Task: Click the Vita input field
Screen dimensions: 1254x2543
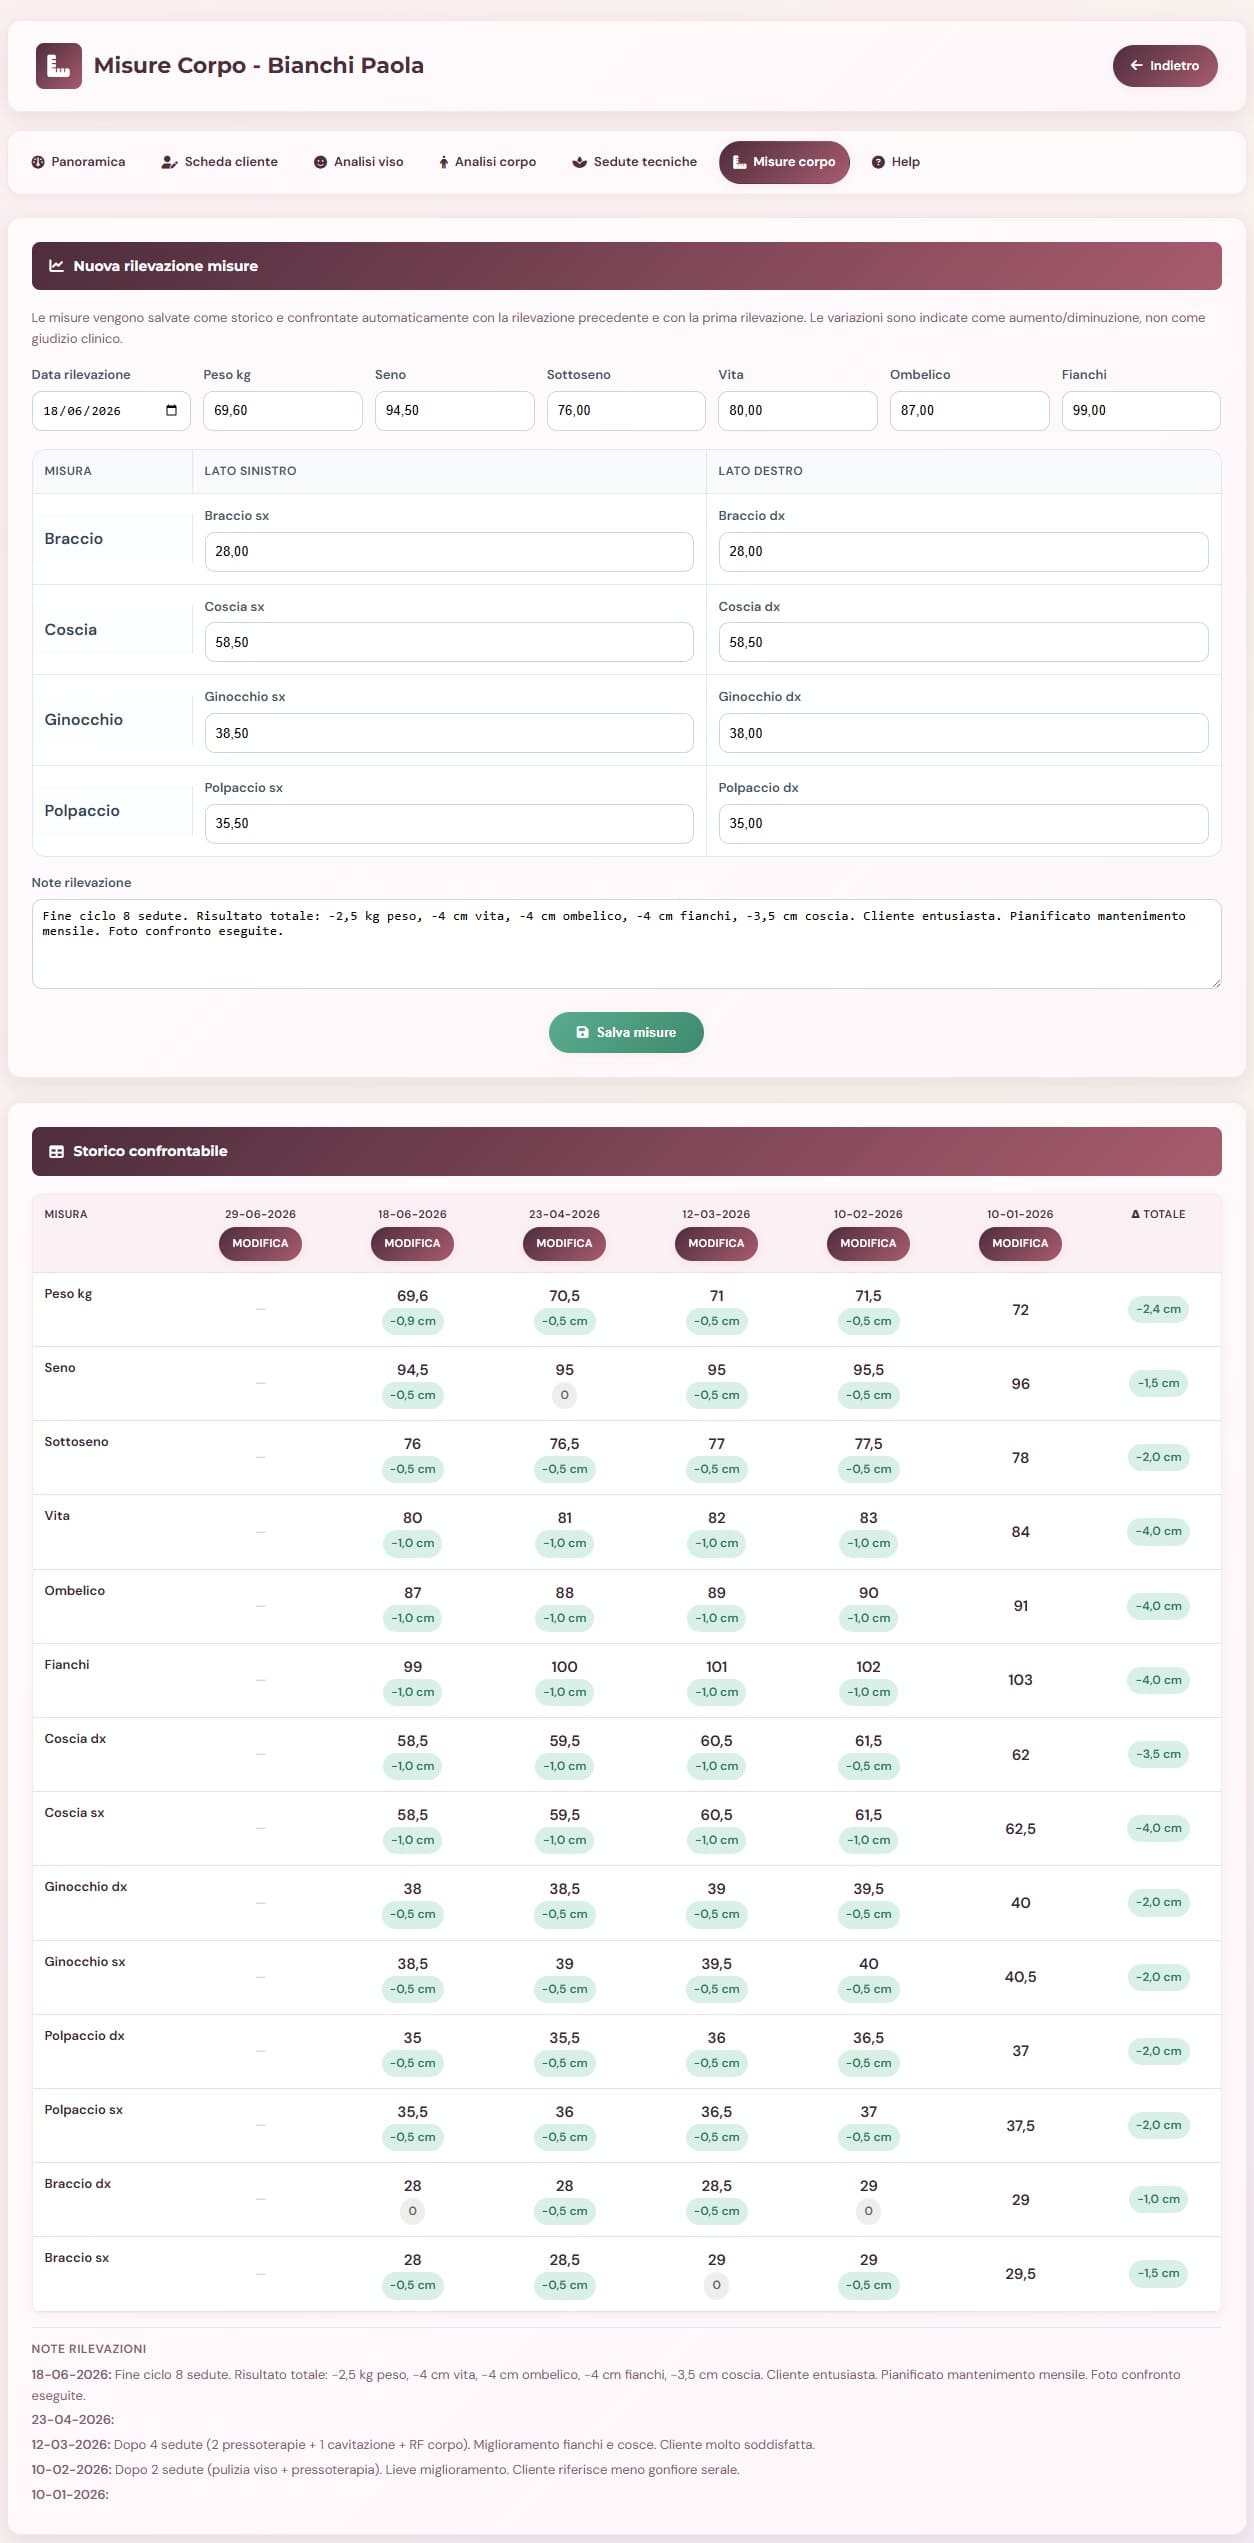Action: tap(798, 411)
